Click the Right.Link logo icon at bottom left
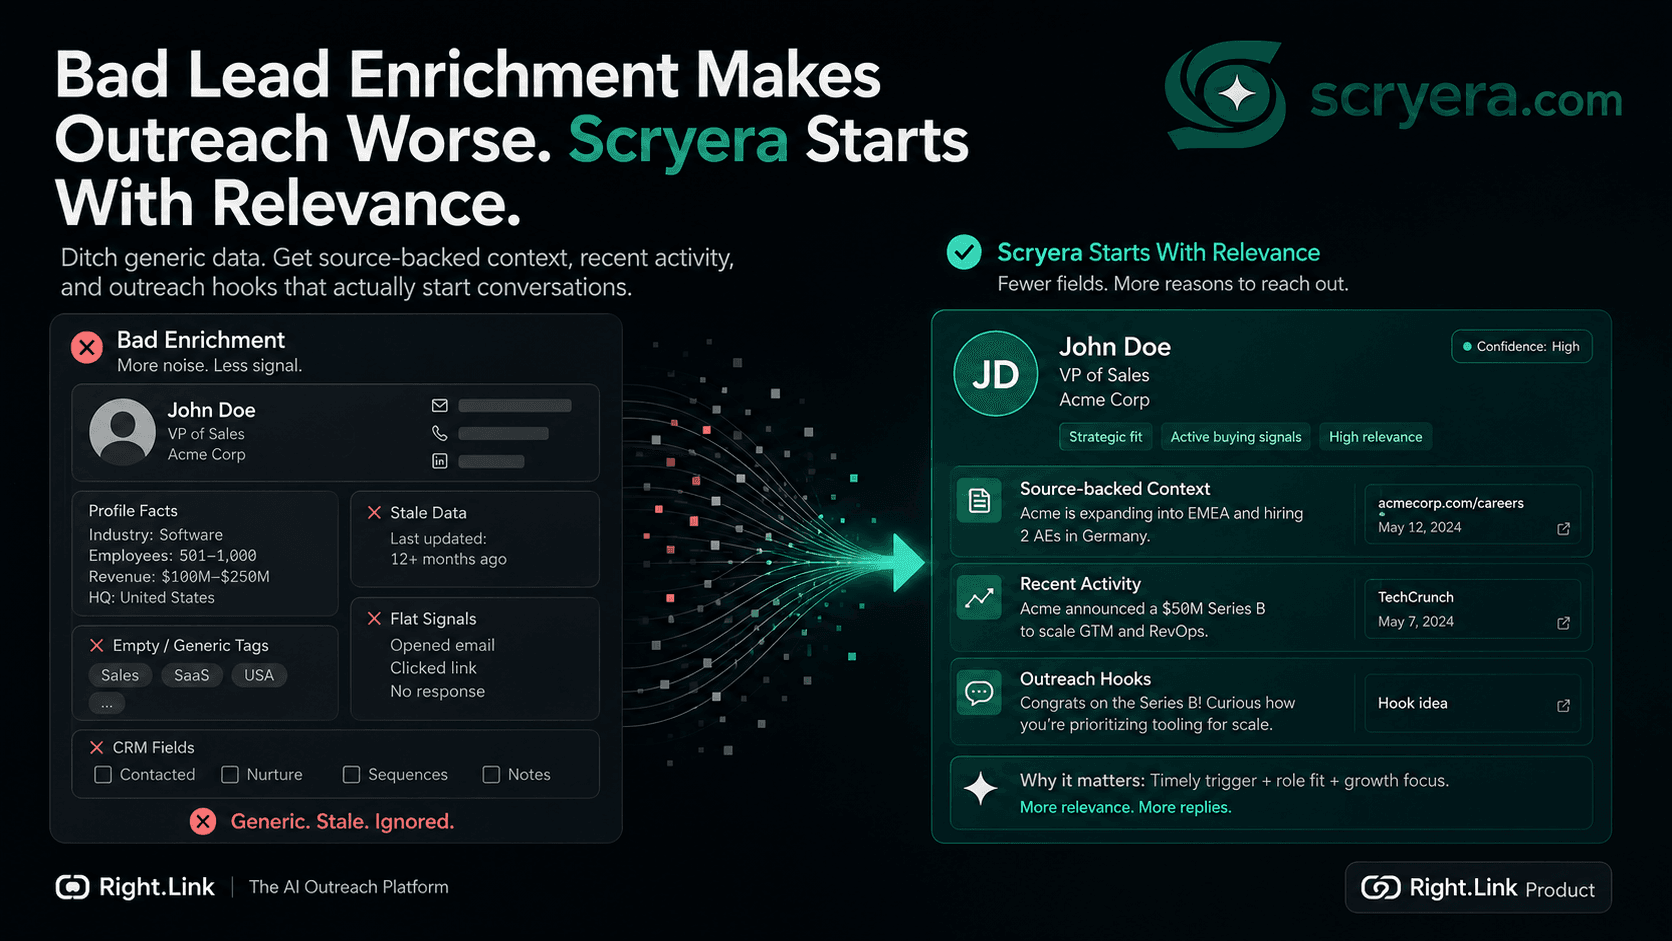Screen dimensions: 1672x941 tap(72, 887)
